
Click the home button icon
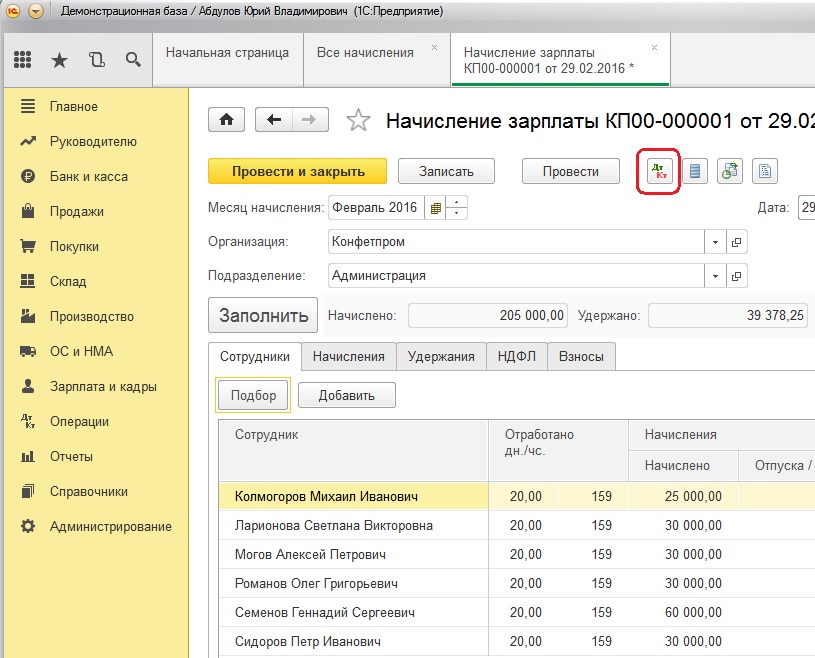click(226, 120)
